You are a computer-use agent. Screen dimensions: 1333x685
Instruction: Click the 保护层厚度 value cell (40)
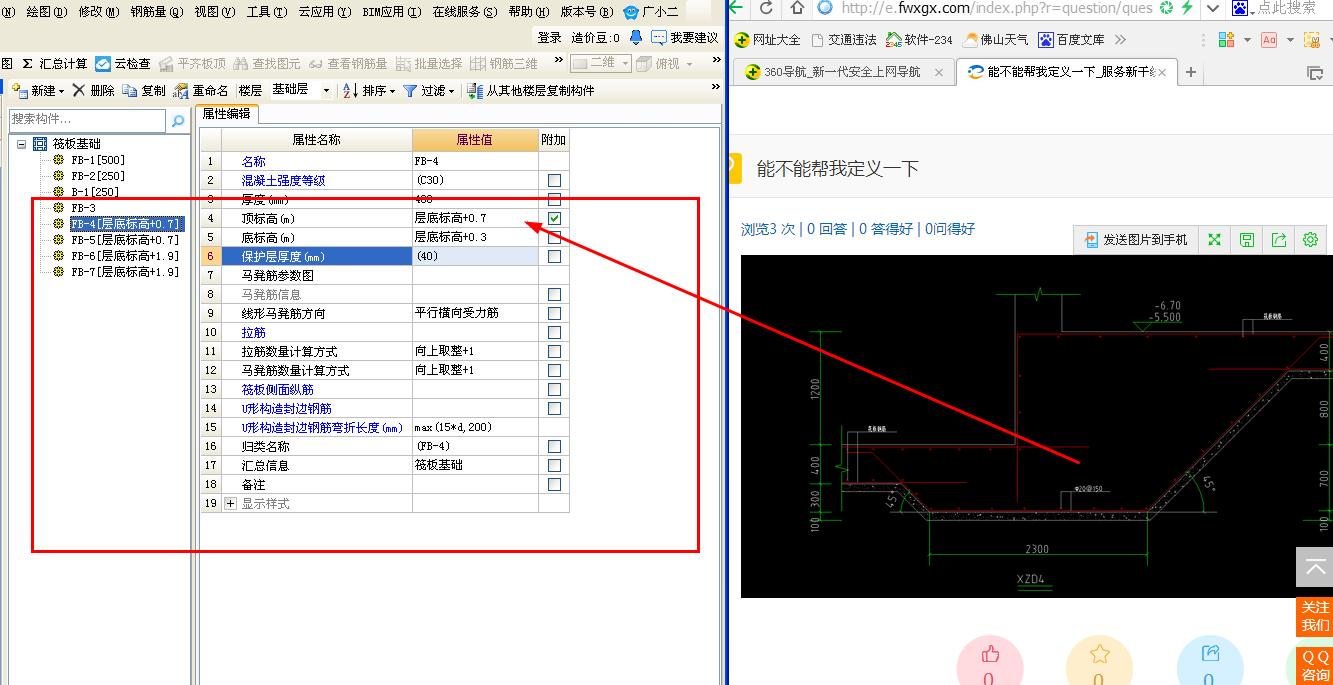pos(475,257)
